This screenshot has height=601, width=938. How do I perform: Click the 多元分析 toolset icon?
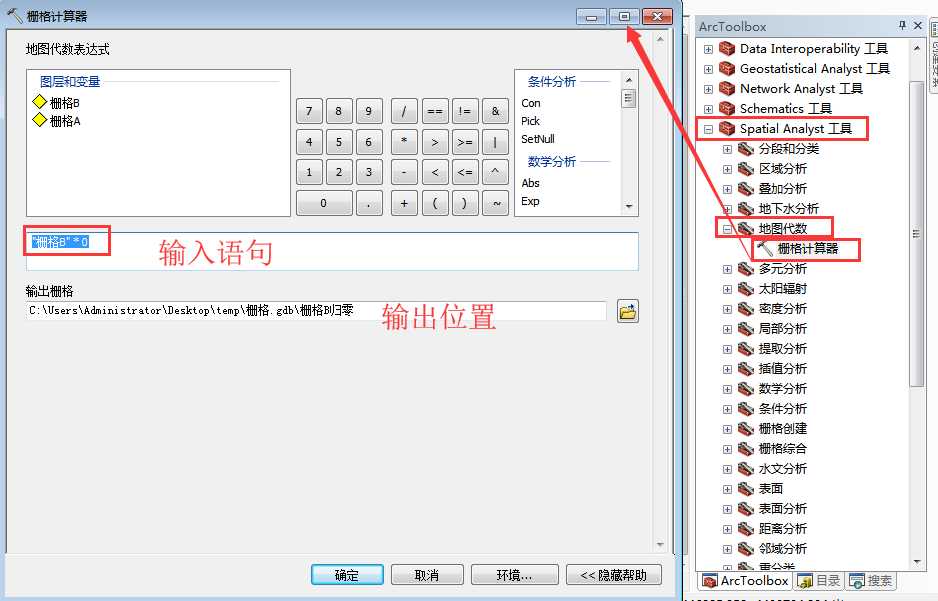(745, 269)
